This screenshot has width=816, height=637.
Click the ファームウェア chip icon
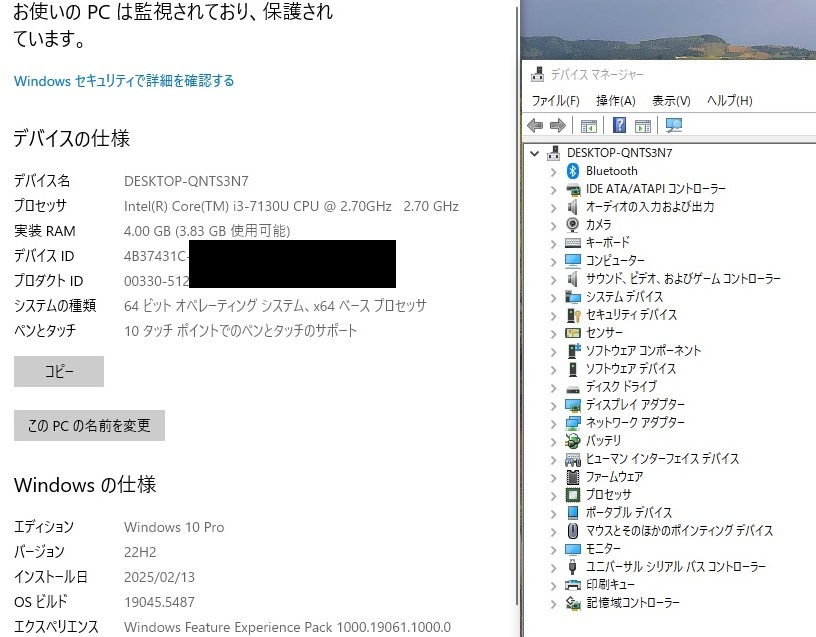coord(572,477)
